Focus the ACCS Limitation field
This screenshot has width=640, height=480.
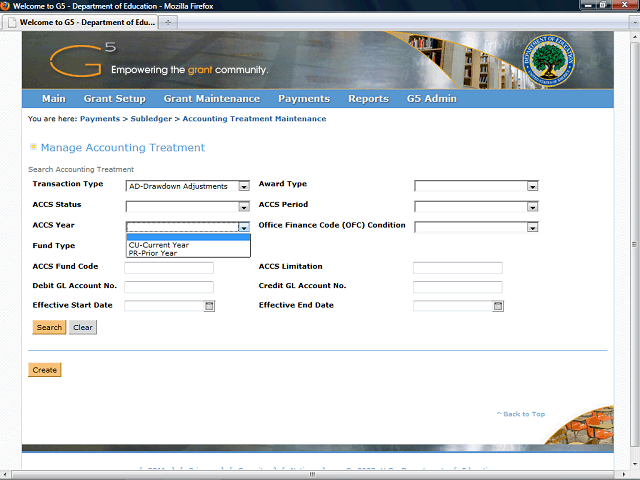(458, 268)
